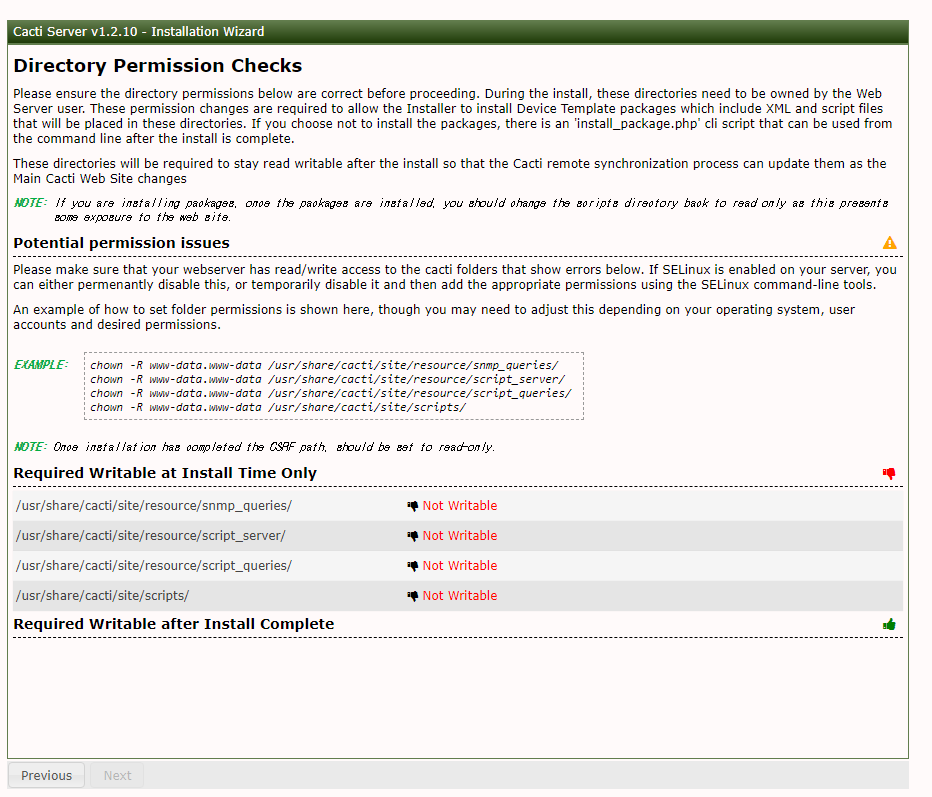
Task: Click Not Writable status for scripts/ directory
Action: (459, 596)
